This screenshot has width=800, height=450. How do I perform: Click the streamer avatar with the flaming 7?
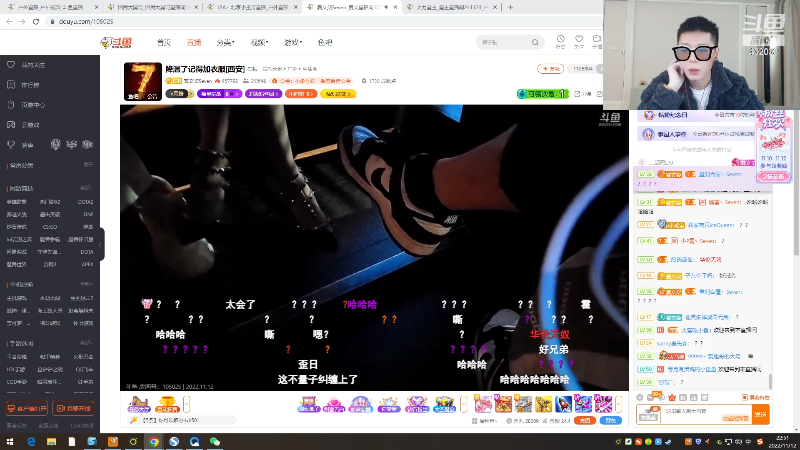point(143,81)
